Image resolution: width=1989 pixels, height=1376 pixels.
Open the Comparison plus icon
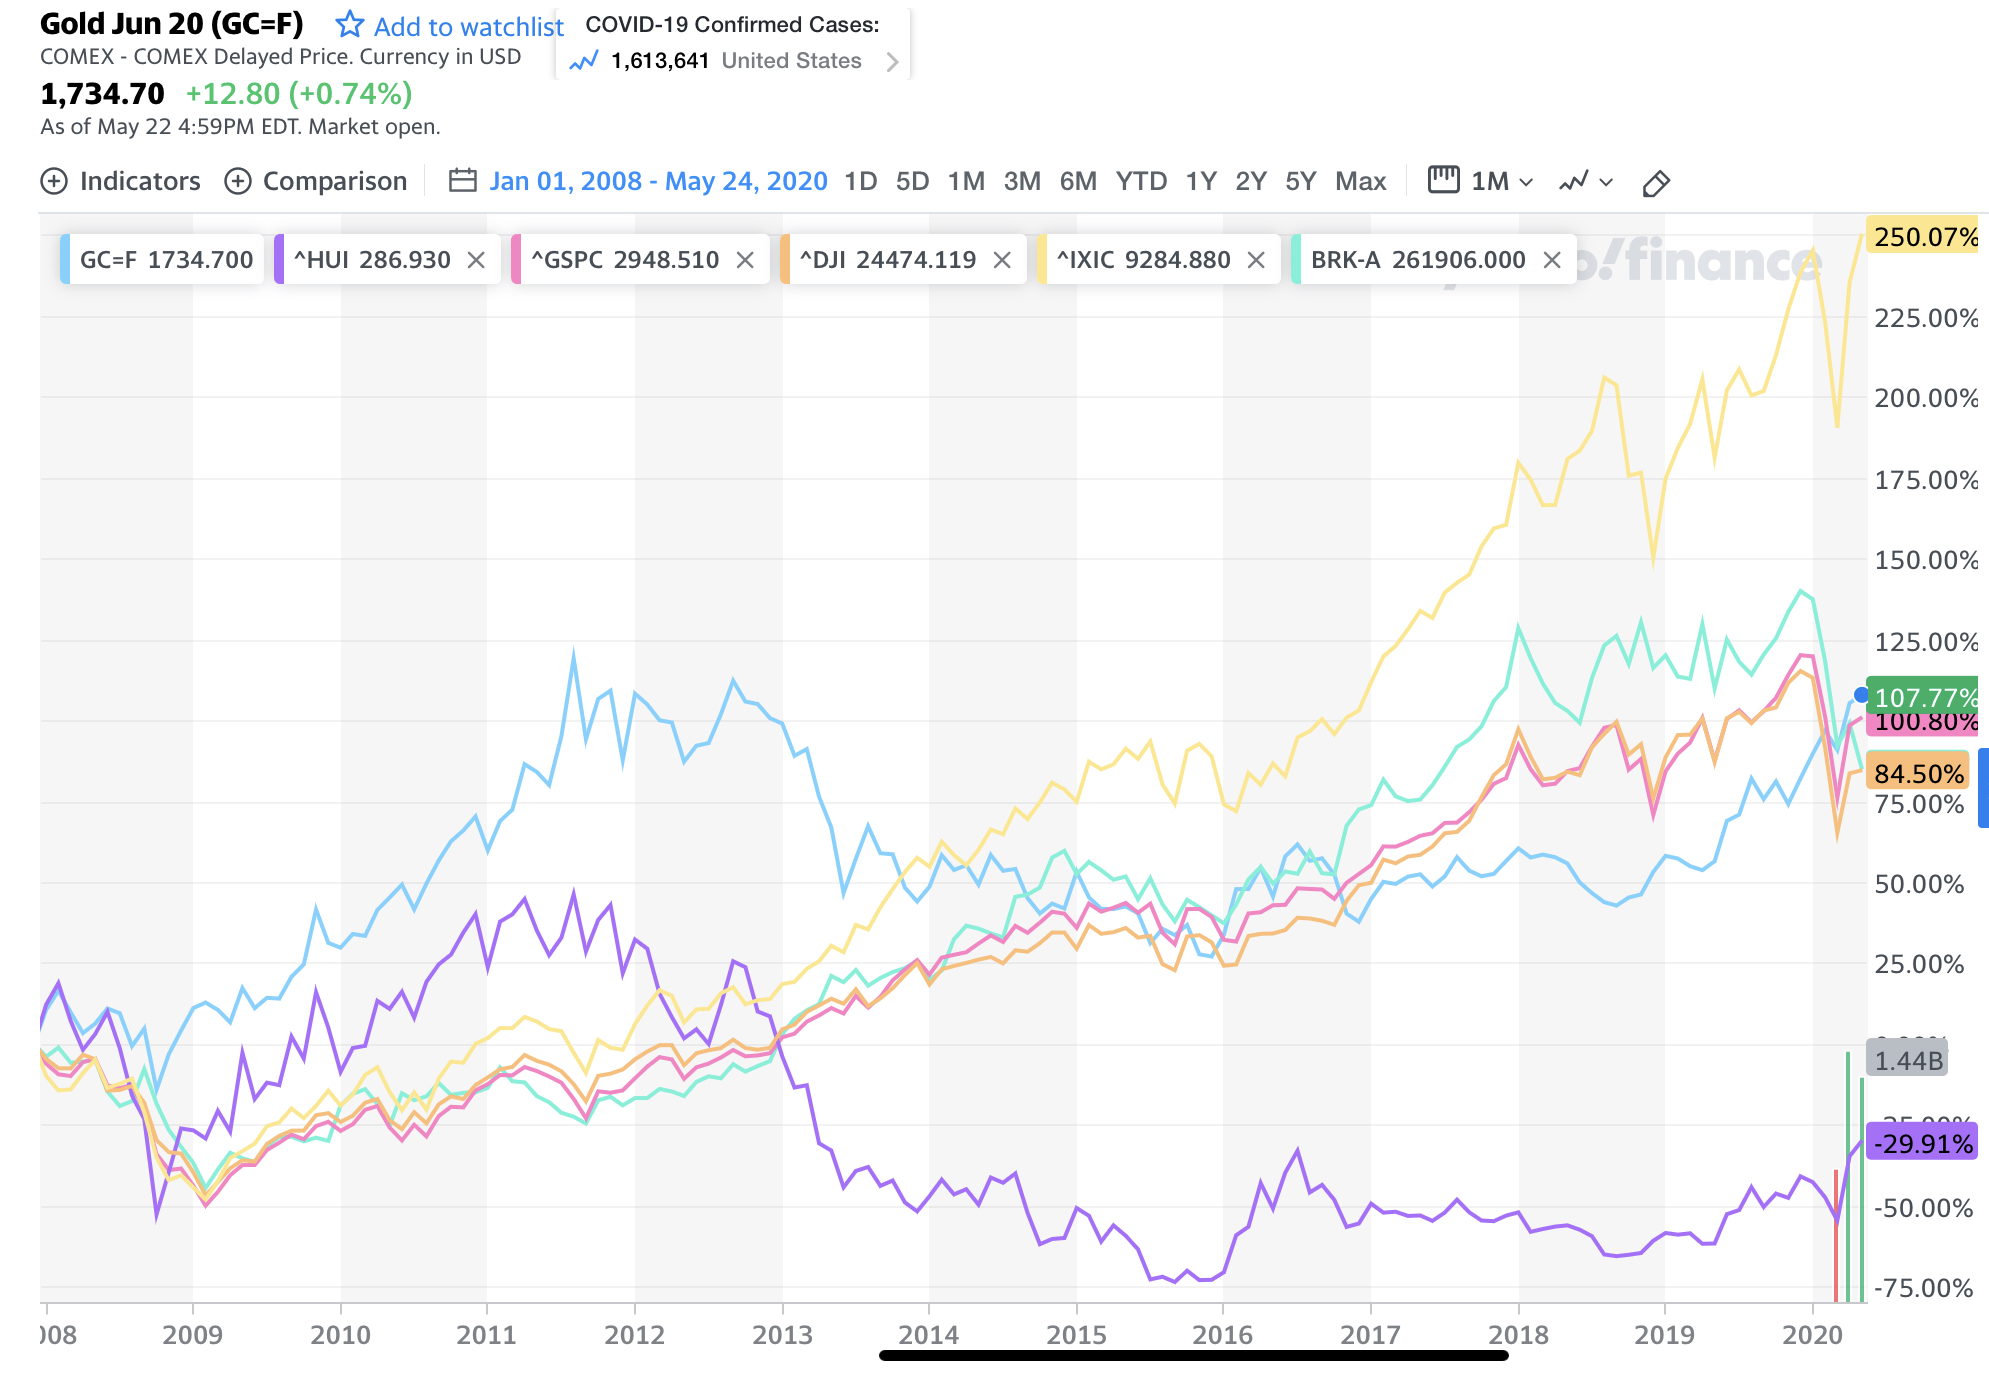coord(238,181)
